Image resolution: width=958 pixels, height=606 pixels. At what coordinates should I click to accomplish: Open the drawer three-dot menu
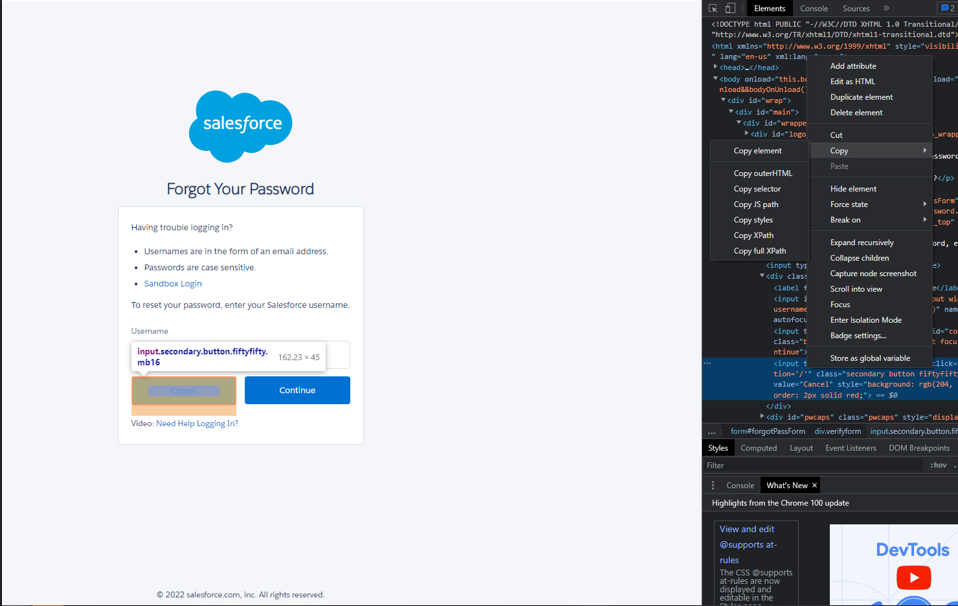[712, 486]
